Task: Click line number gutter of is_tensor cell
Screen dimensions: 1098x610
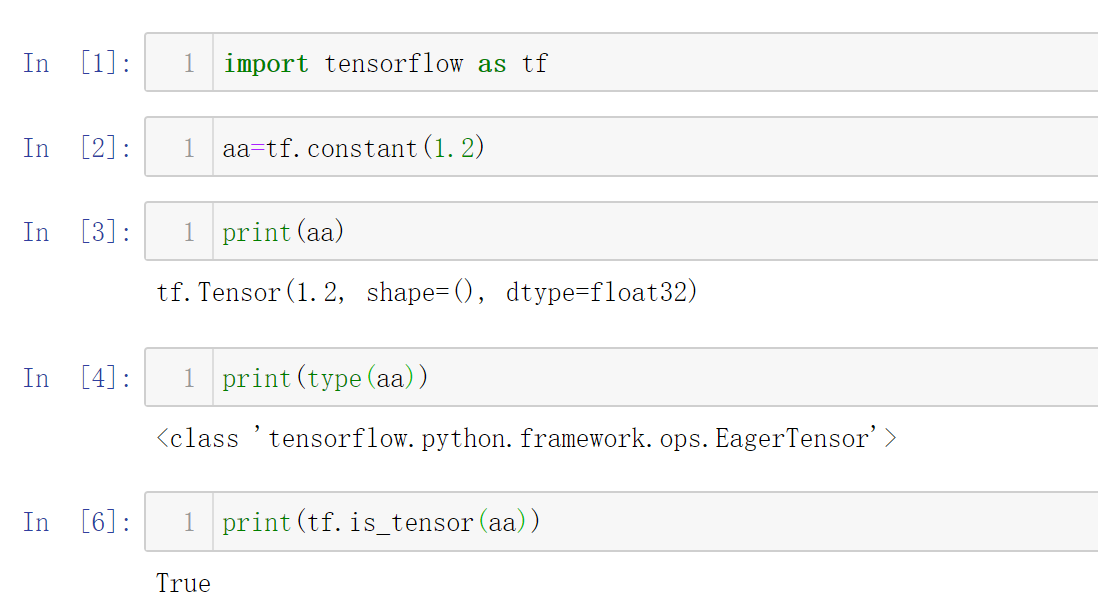Action: (179, 522)
